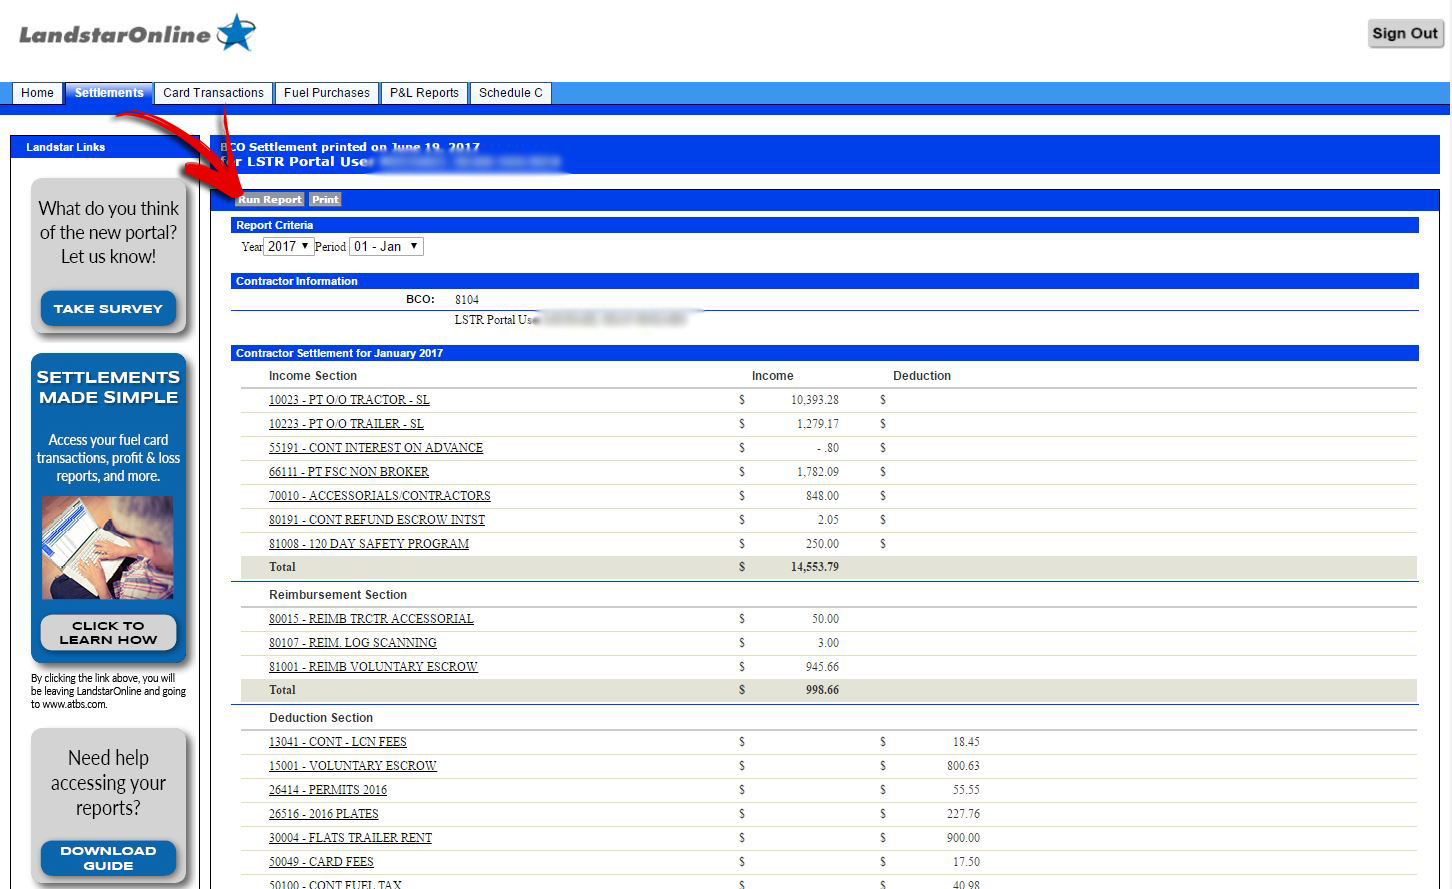
Task: Open 66111 - PT FSC NON BROKER link
Action: pos(349,472)
